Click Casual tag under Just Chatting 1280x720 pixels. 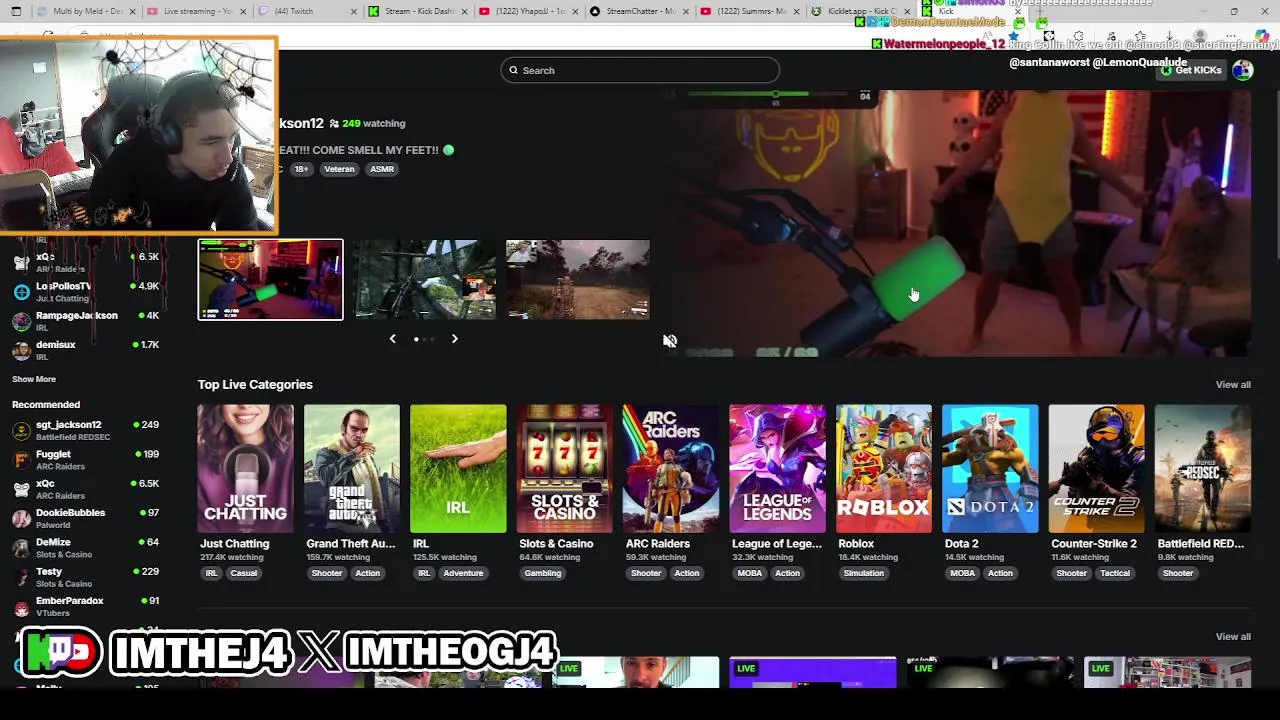coord(244,574)
